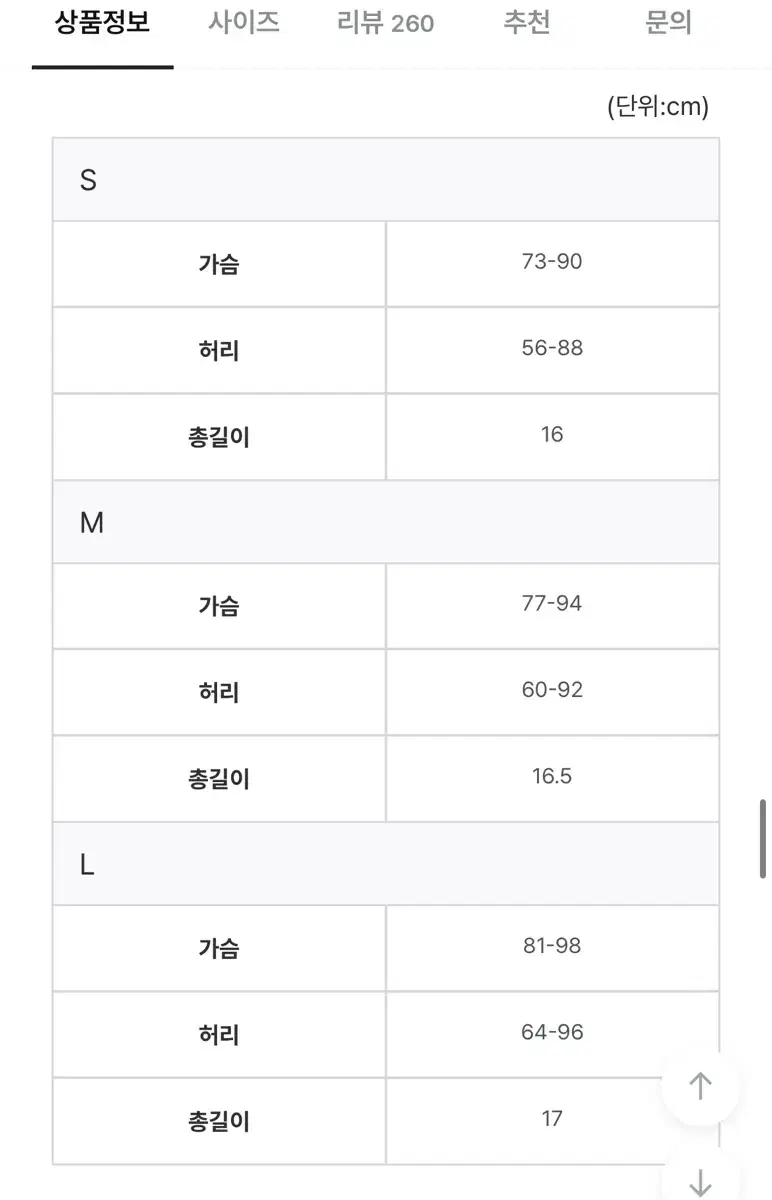Click the L 총길이 label cell
772x1200 pixels.
(x=219, y=1121)
